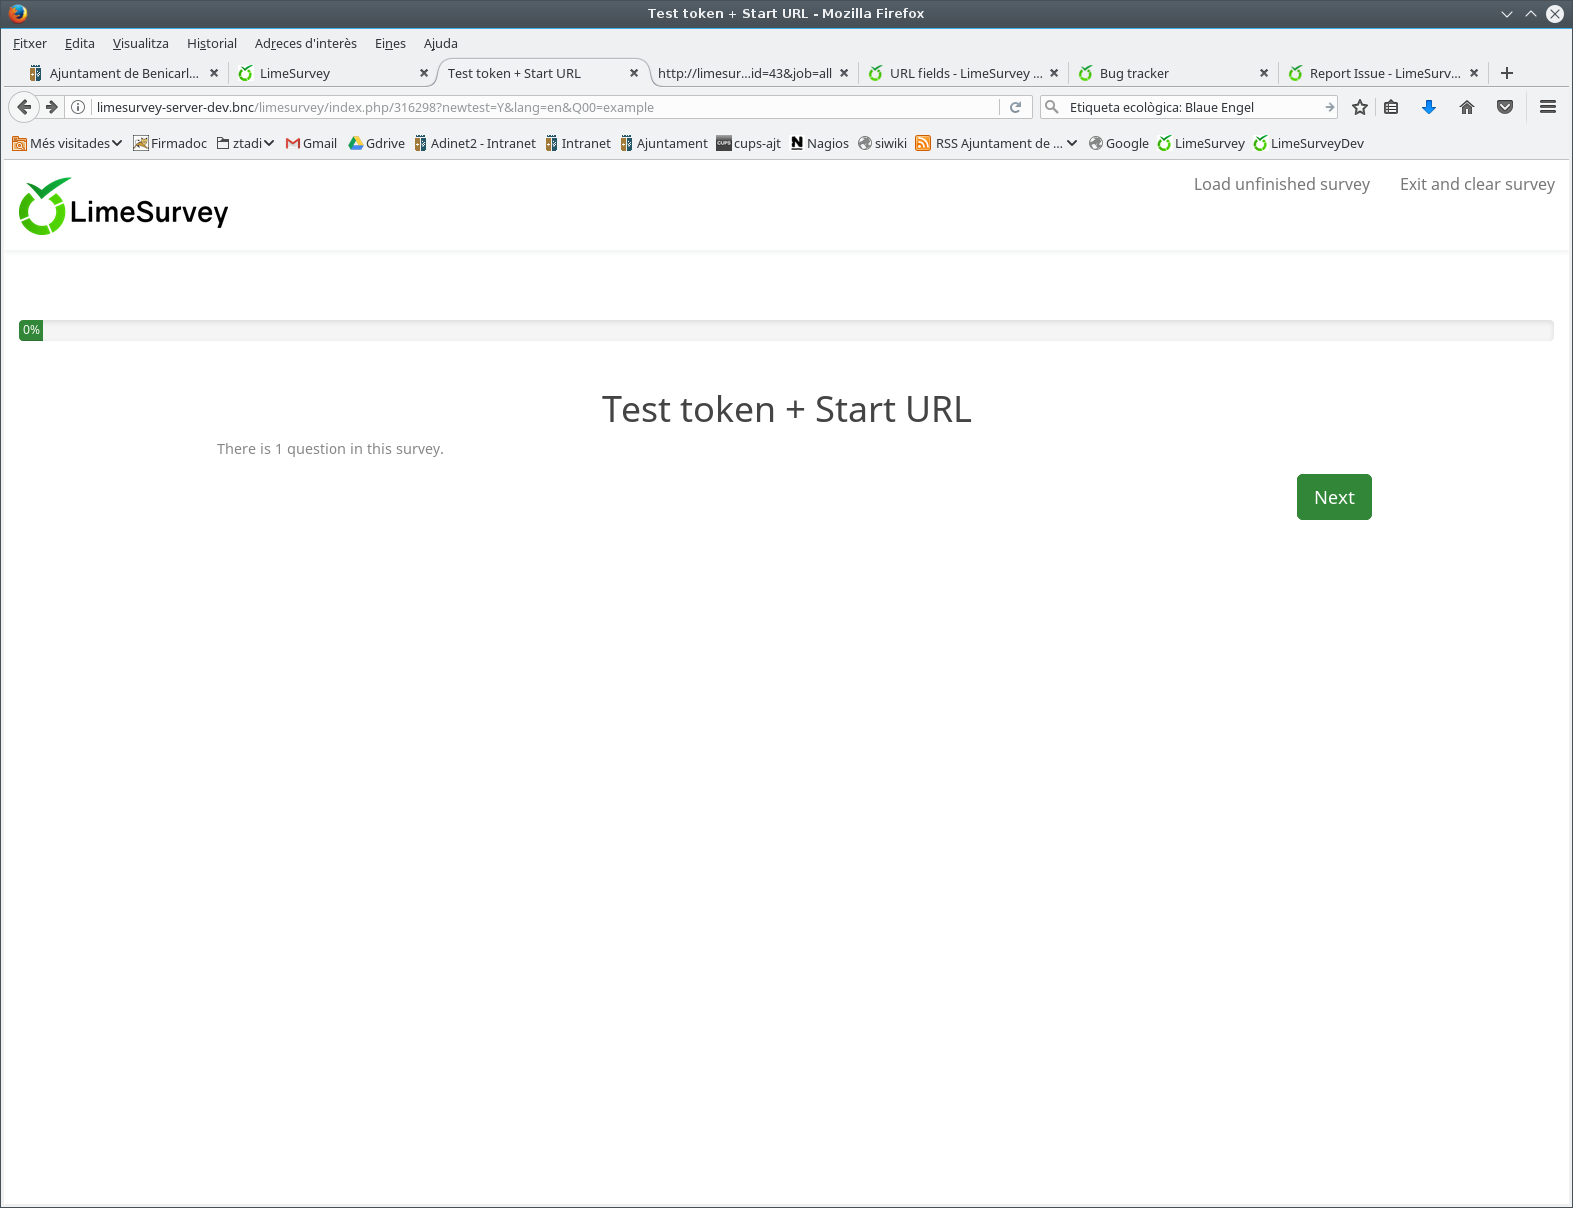Click the browser back arrow button
This screenshot has width=1573, height=1208.
[24, 107]
